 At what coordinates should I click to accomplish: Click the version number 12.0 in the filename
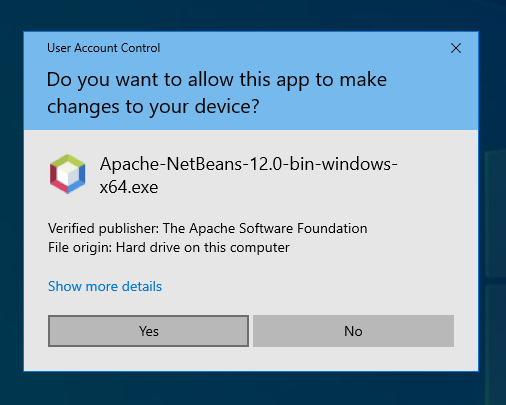[266, 164]
